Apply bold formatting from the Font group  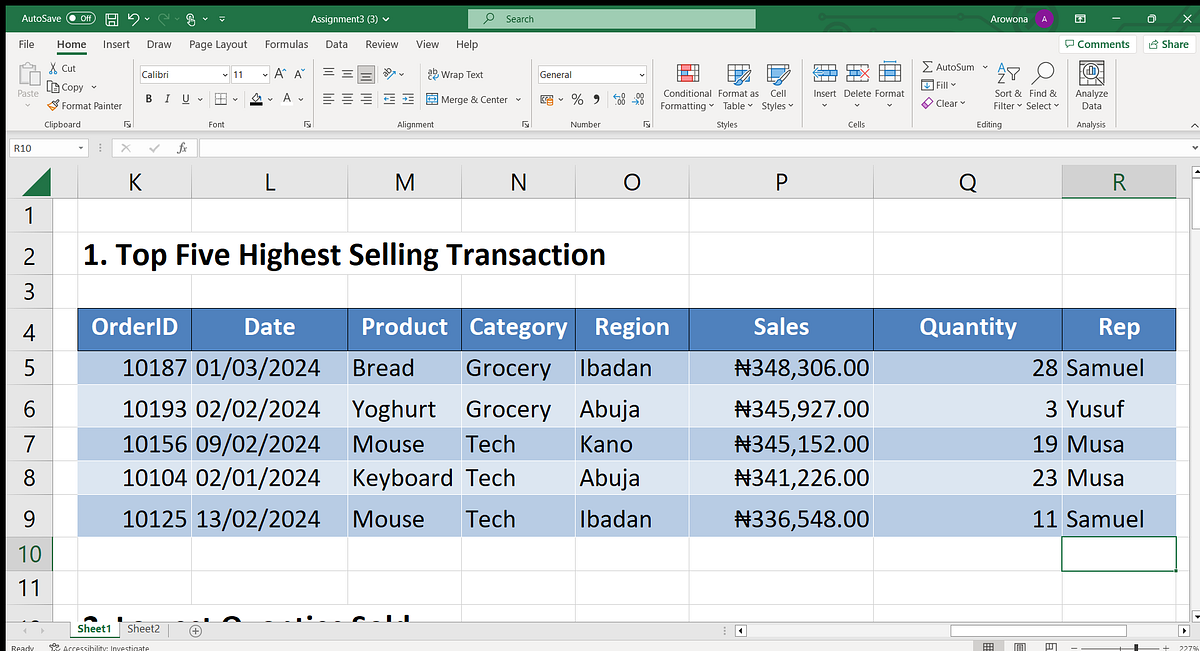pyautogui.click(x=148, y=99)
